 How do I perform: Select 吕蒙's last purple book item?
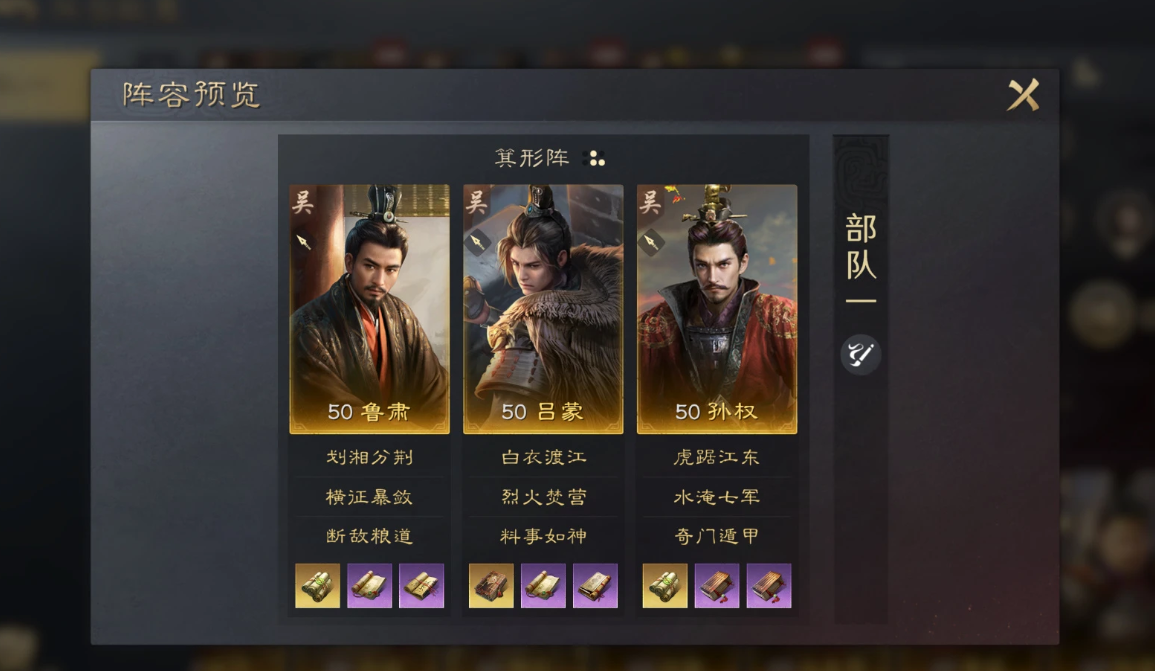[595, 586]
